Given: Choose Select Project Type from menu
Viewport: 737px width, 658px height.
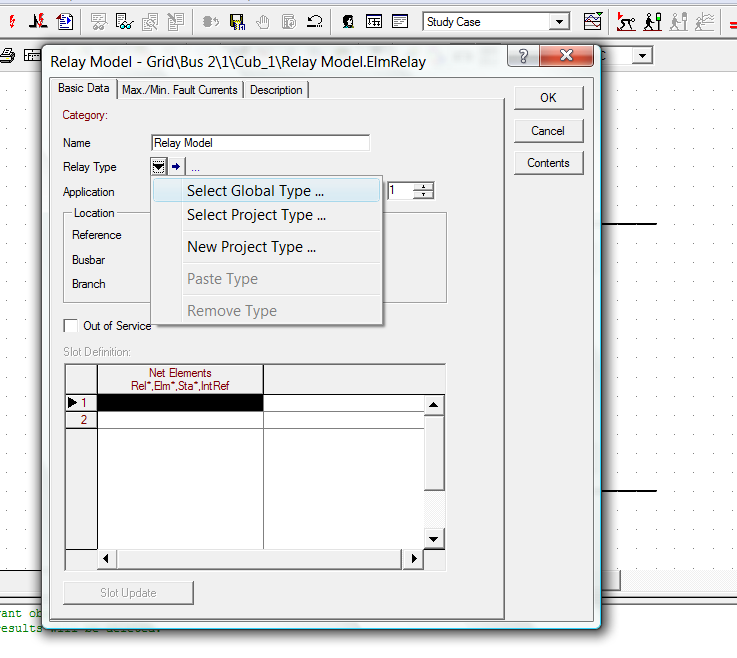Looking at the screenshot, I should (x=256, y=215).
